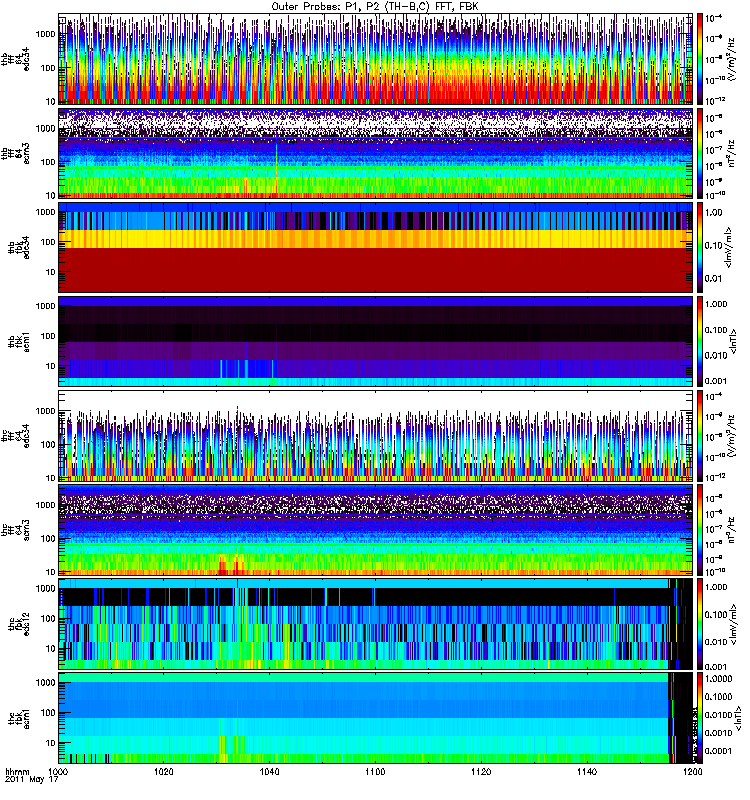The height and width of the screenshot is (800, 750).
Task: Click the color bar of the top thb edc34 panel
Action: (x=703, y=58)
